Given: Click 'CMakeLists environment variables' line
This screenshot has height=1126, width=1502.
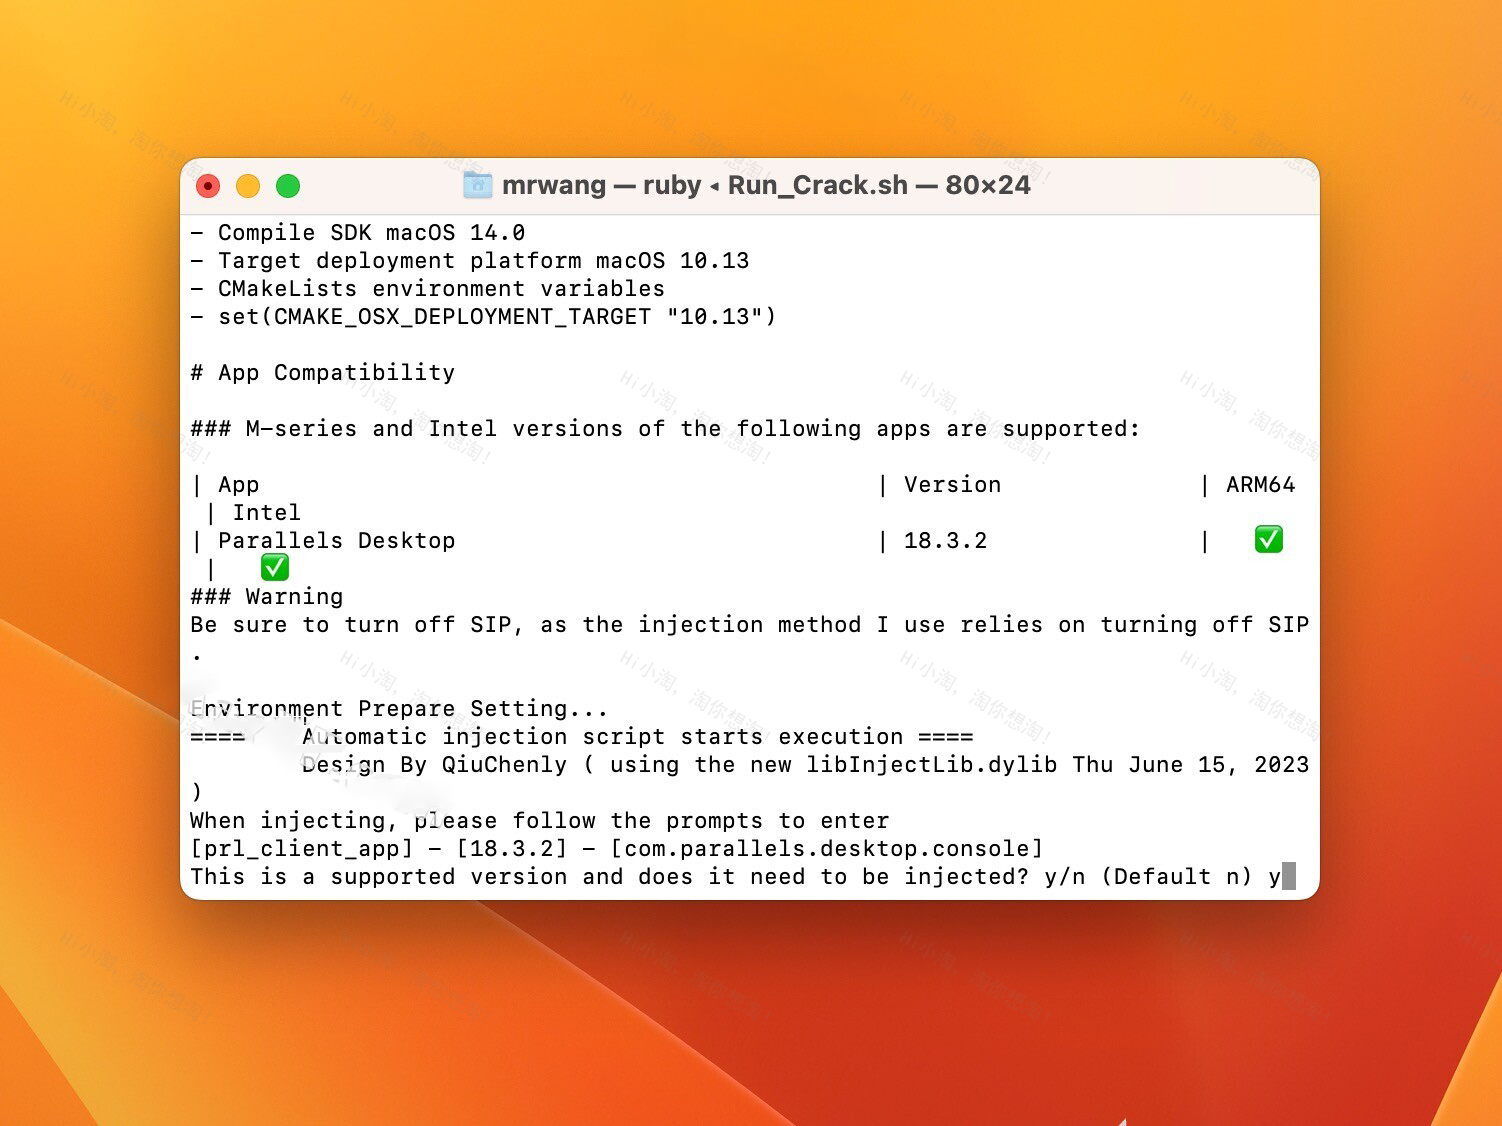Looking at the screenshot, I should [x=428, y=289].
